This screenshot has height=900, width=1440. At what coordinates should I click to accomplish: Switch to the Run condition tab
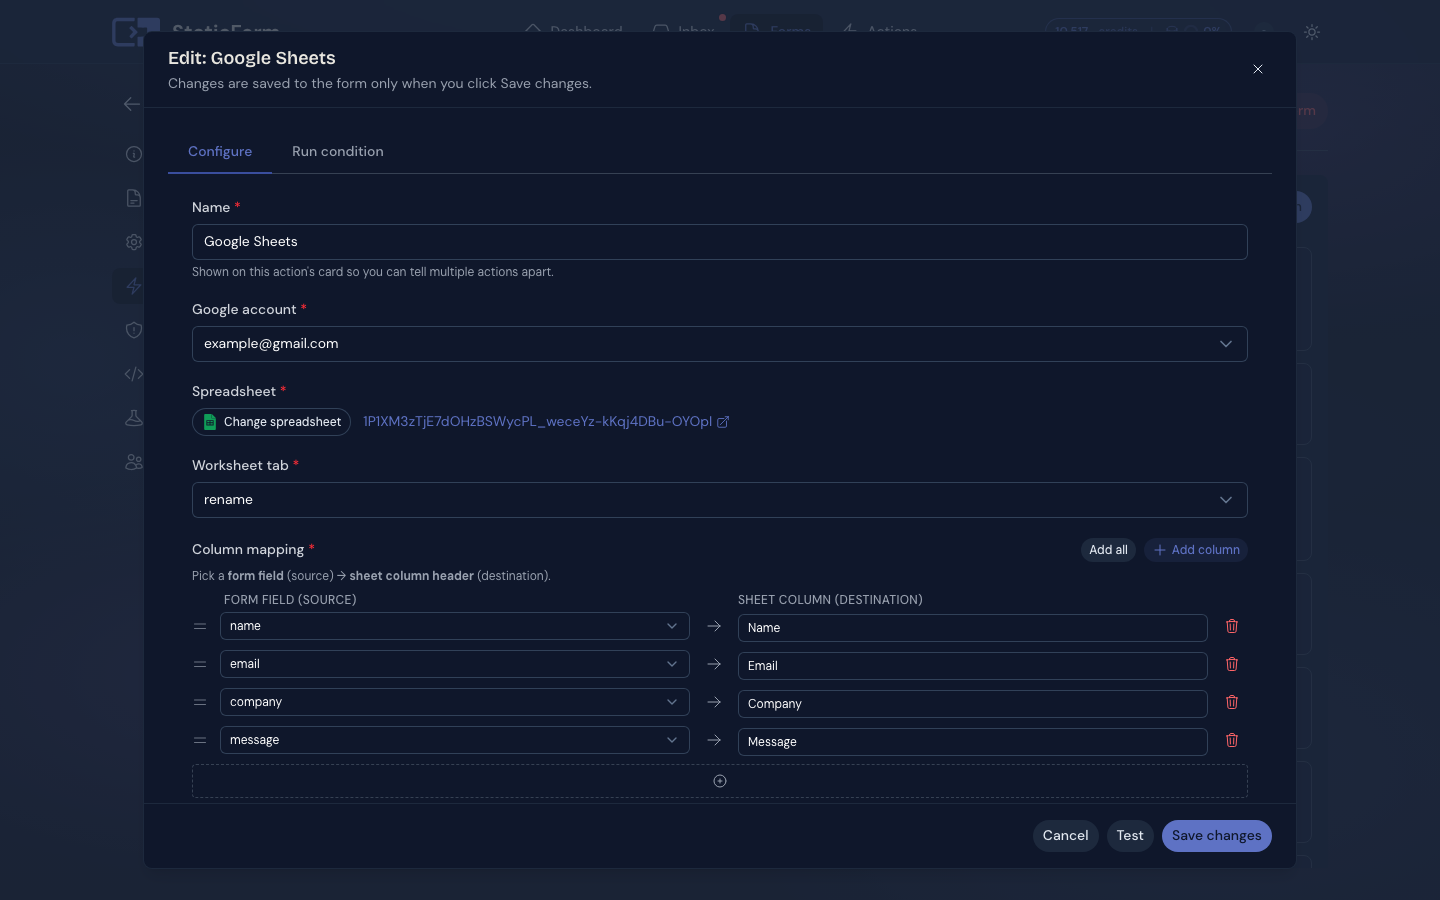(338, 151)
